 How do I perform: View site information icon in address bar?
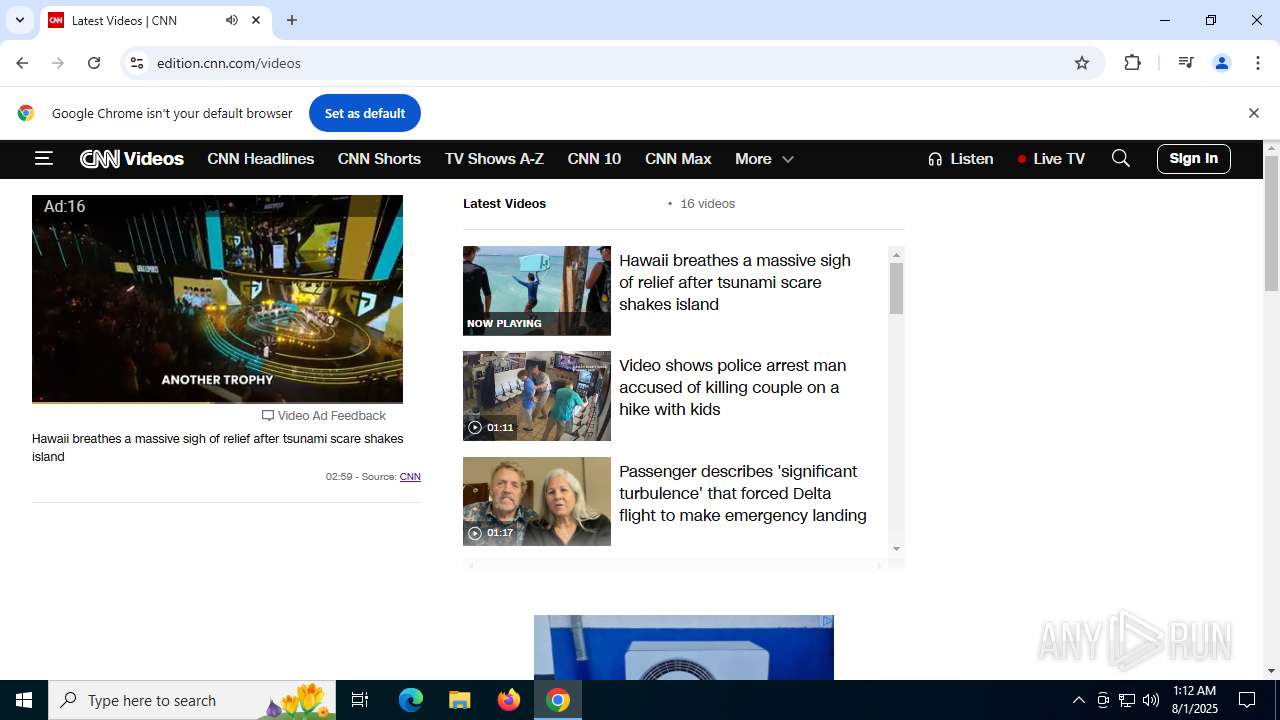[x=137, y=63]
